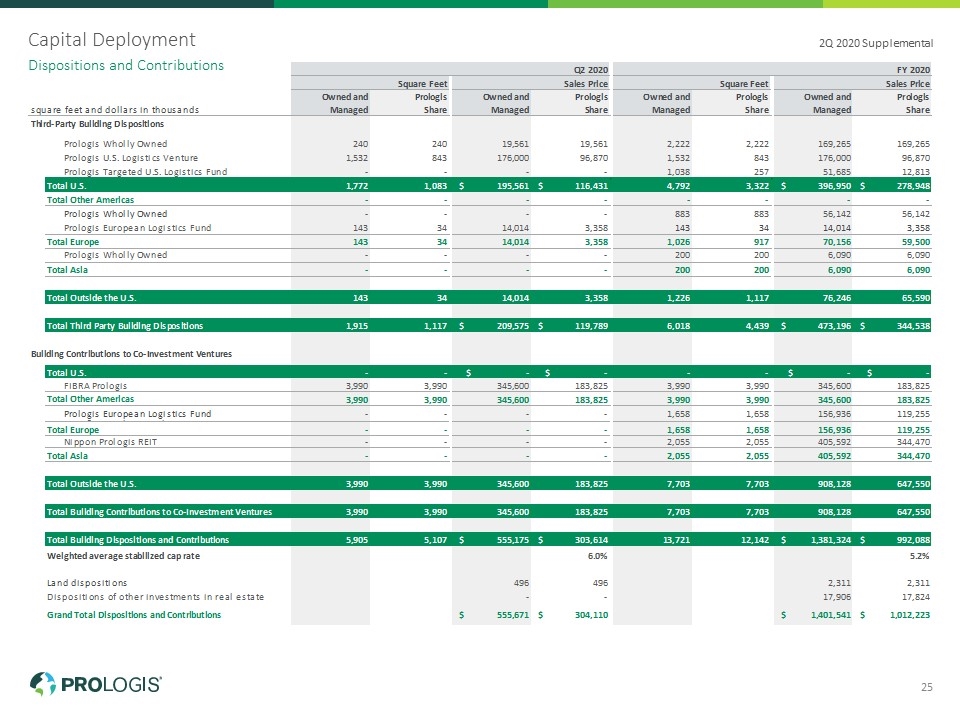
Task: Select the value 278,948 in Total U.S. row
Action: tap(913, 186)
